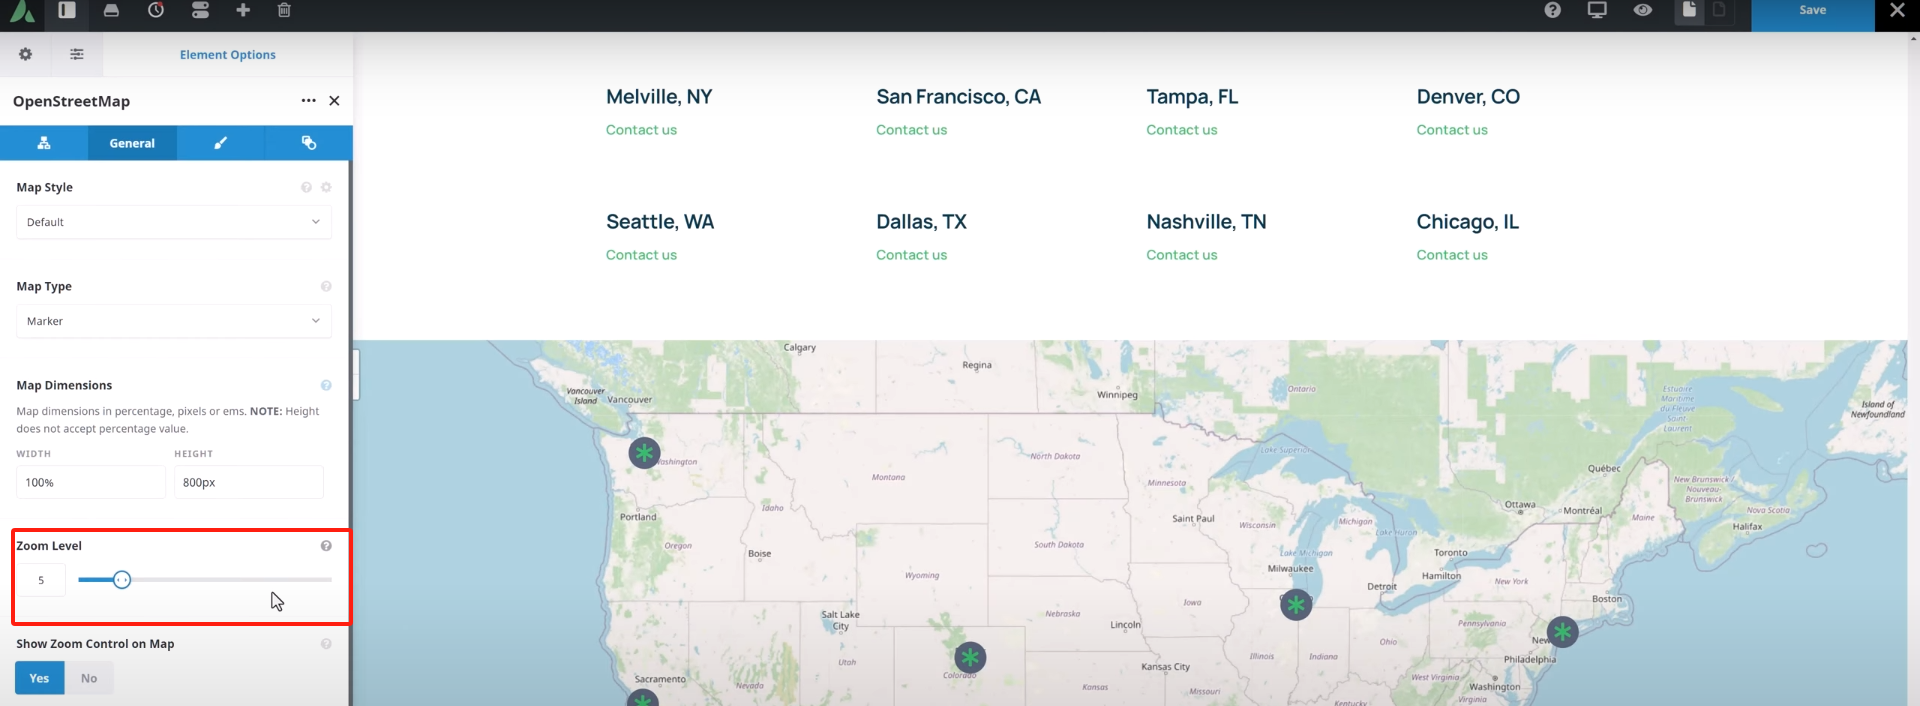The image size is (1920, 706).
Task: Switch to the General tab
Action: point(132,143)
